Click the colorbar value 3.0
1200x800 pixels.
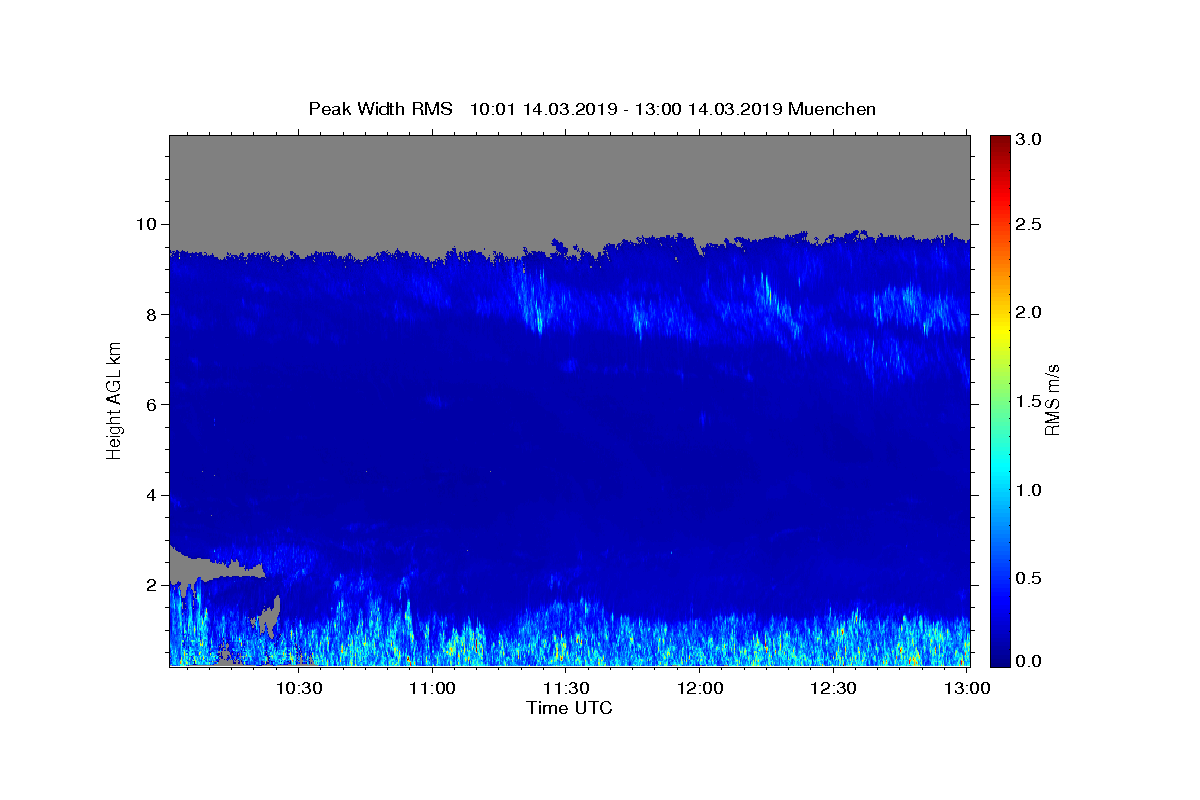click(x=1029, y=140)
